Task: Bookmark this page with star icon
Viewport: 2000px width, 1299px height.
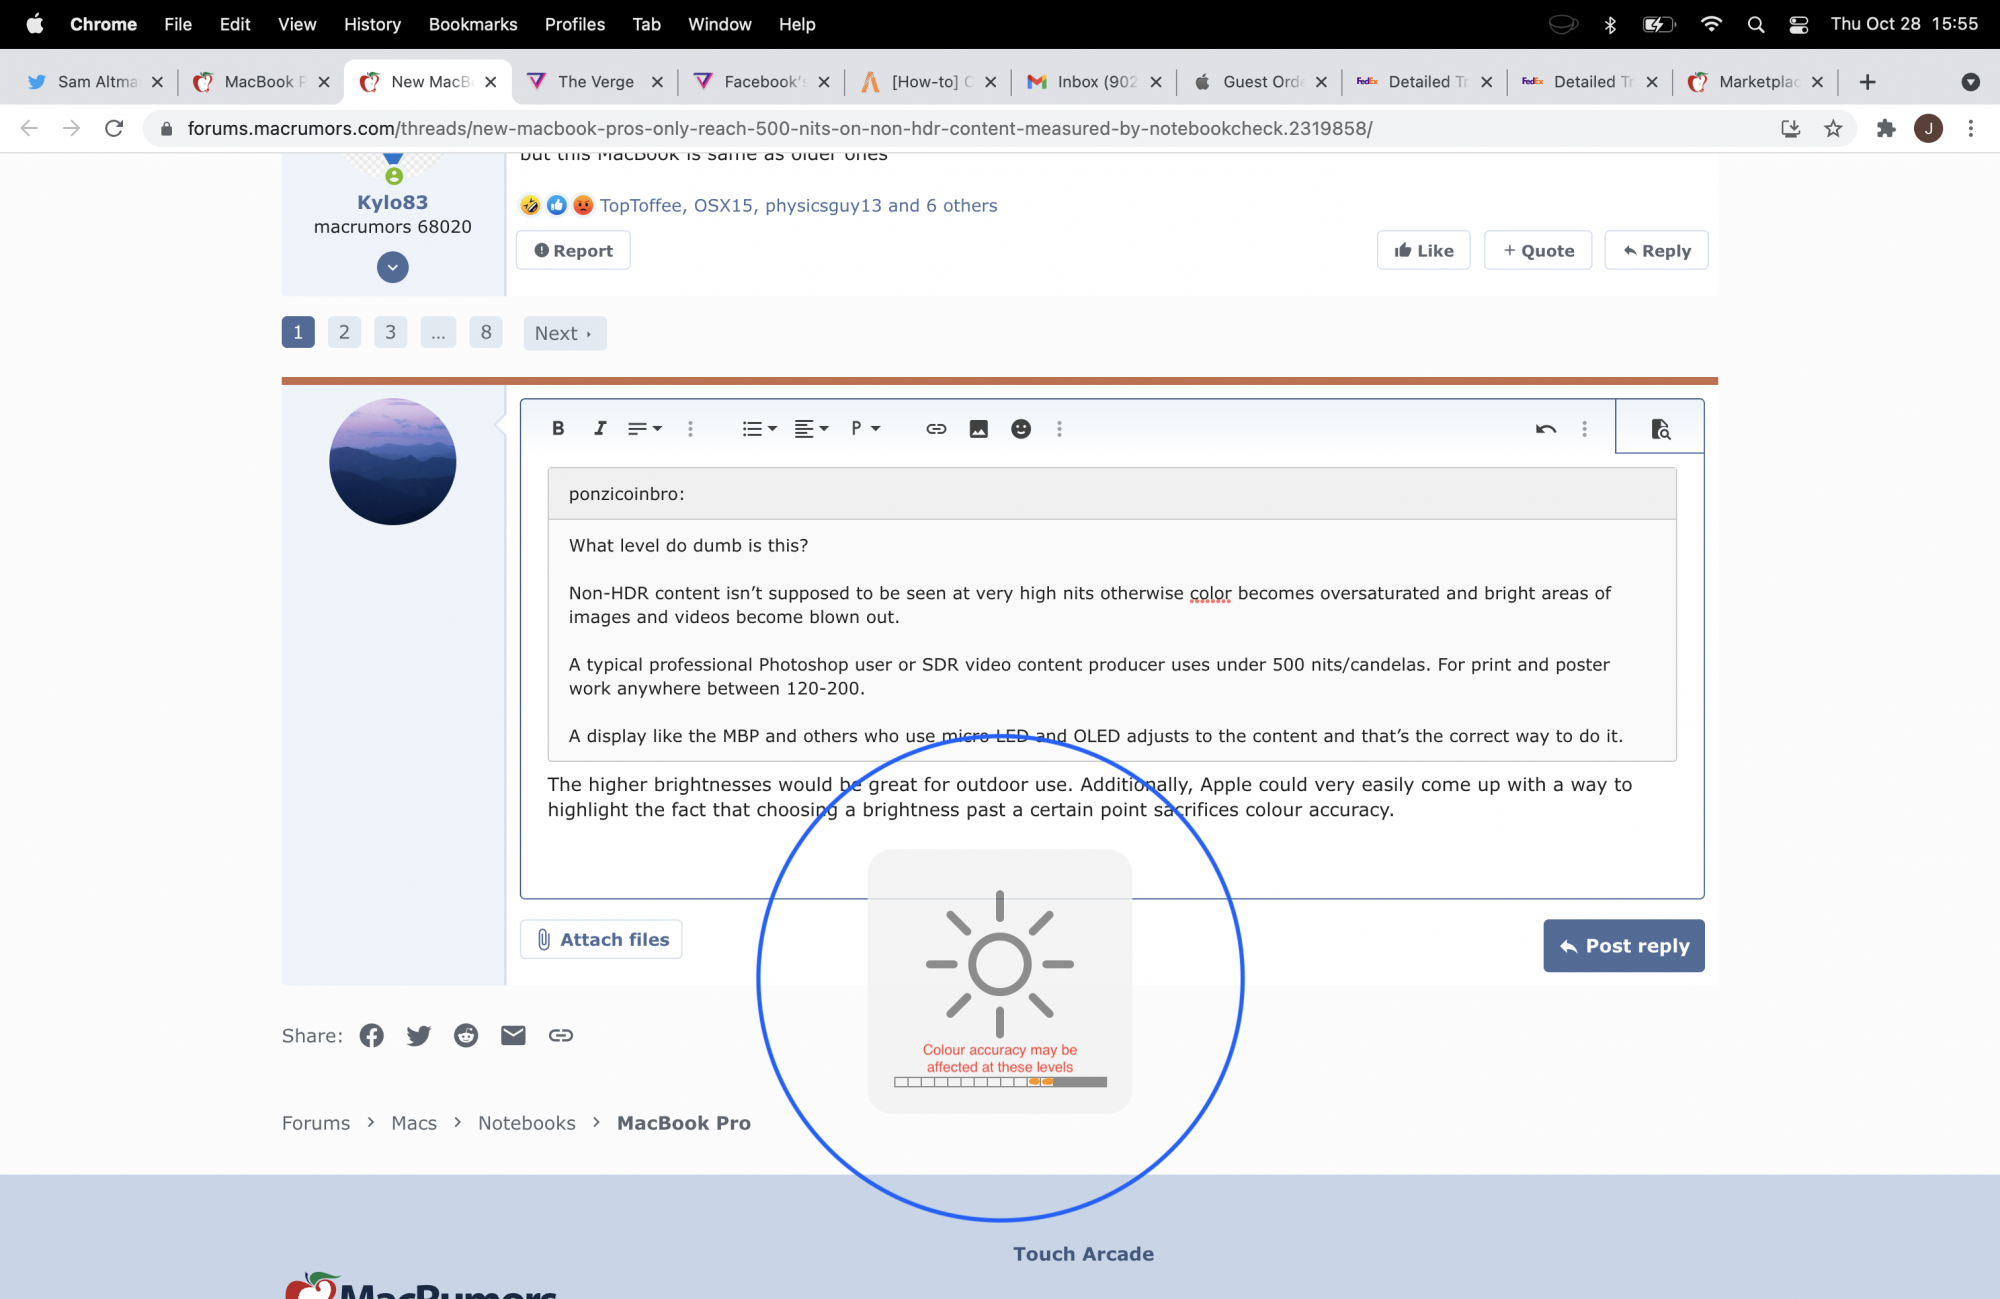Action: 1833,128
